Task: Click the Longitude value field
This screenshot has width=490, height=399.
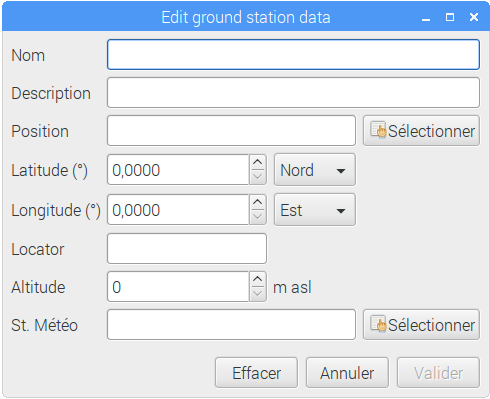Action: (178, 210)
